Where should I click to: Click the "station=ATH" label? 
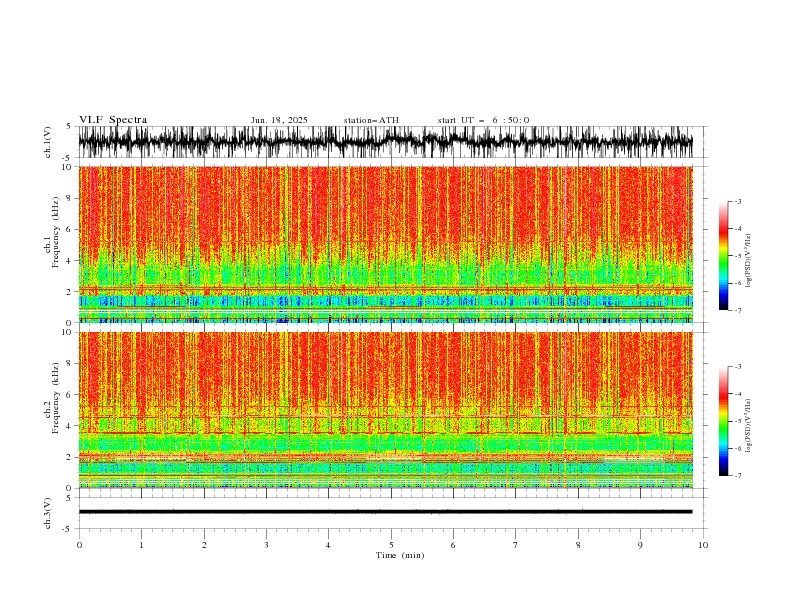click(371, 120)
